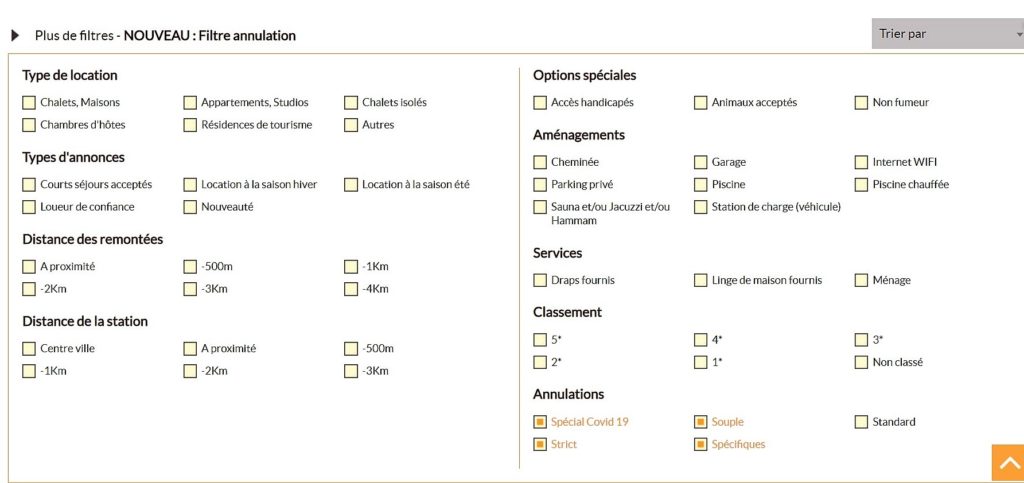Screen dimensions: 1024x483
Task: Select the 5* classement checkbox
Action: click(540, 339)
